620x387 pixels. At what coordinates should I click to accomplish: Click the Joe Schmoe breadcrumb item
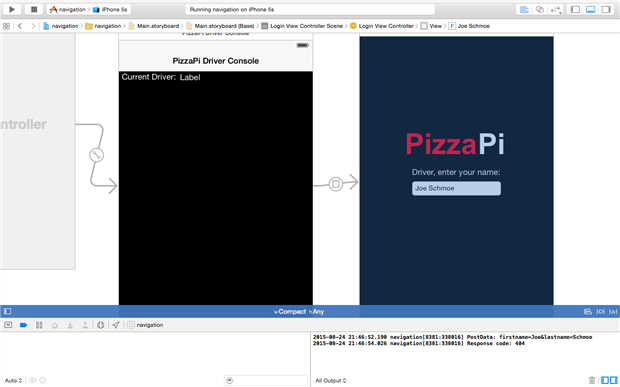pyautogui.click(x=469, y=26)
